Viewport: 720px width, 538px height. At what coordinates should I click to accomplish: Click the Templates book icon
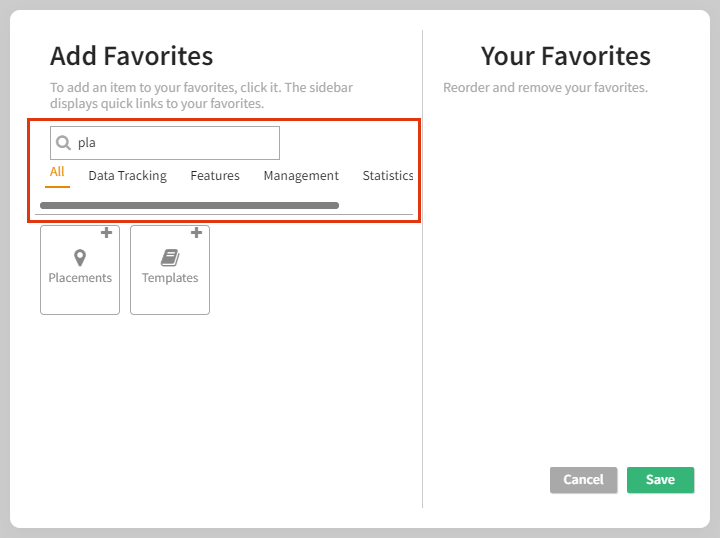[170, 258]
